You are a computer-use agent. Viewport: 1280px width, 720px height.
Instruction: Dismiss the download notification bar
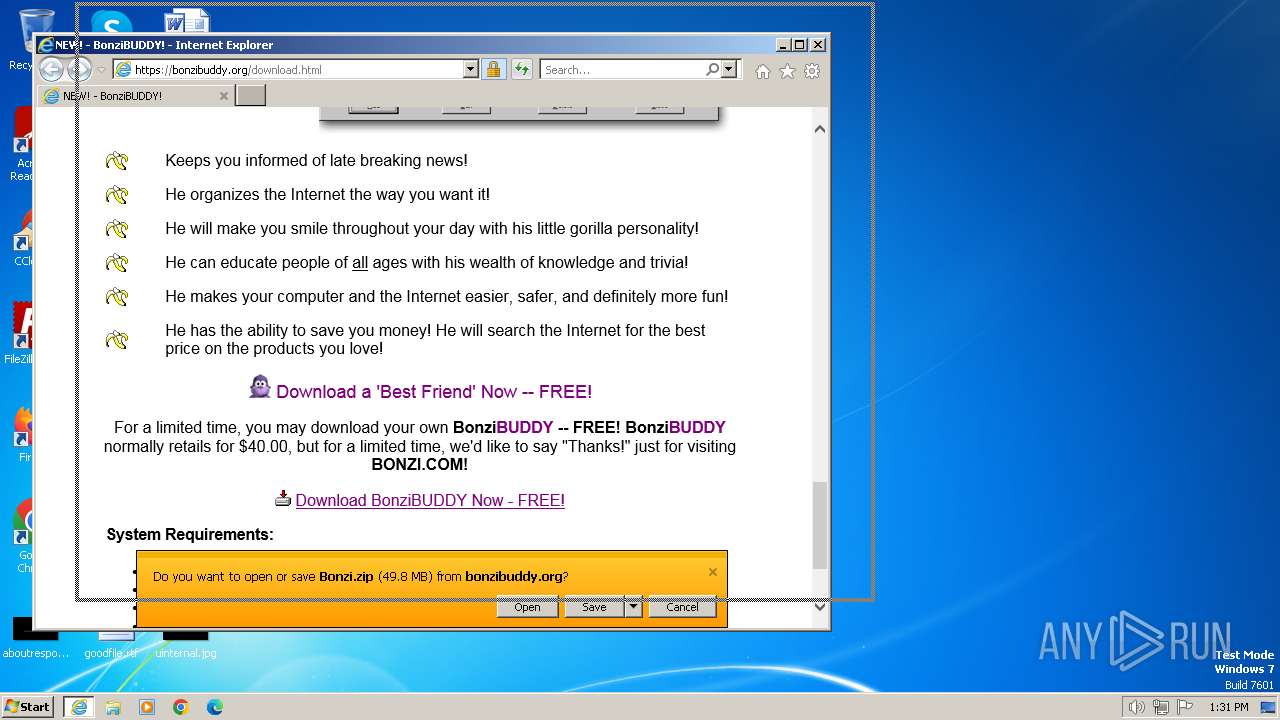[712, 572]
